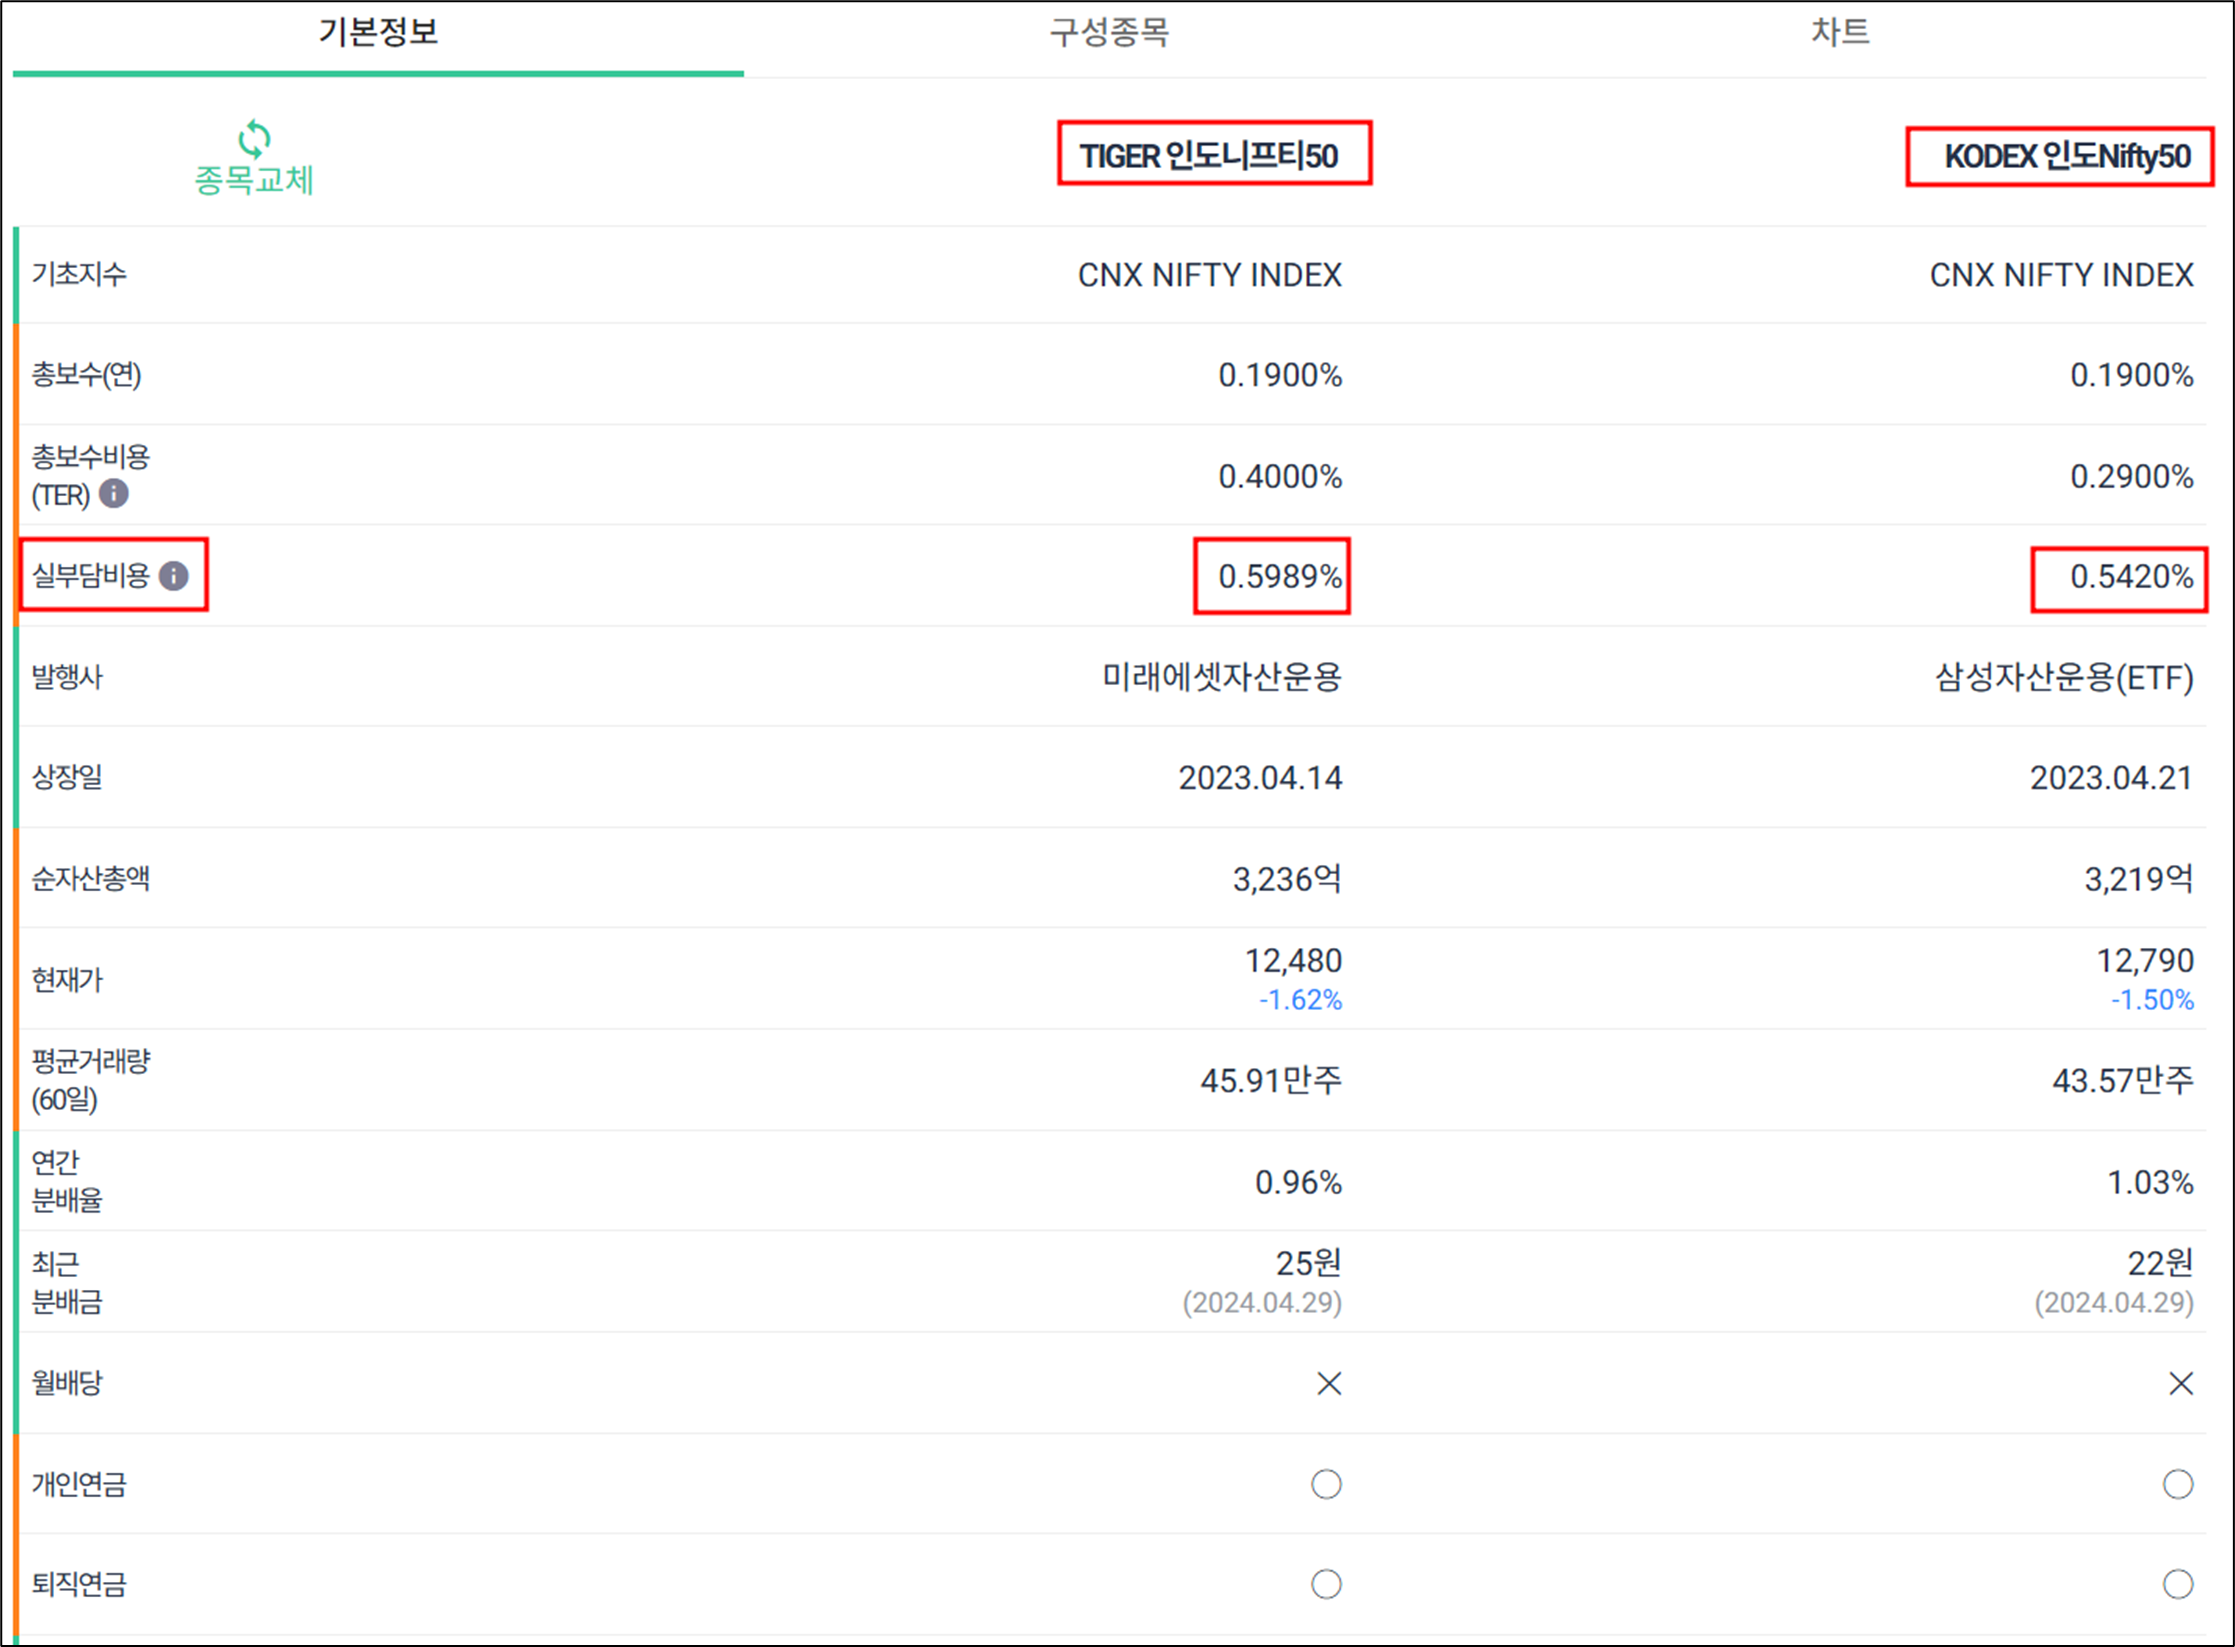Click issuer 미래에셋자산운용
The width and height of the screenshot is (2235, 1647).
1222,677
